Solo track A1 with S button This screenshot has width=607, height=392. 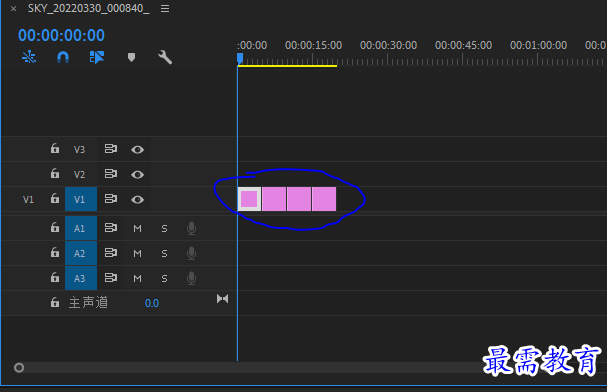164,229
